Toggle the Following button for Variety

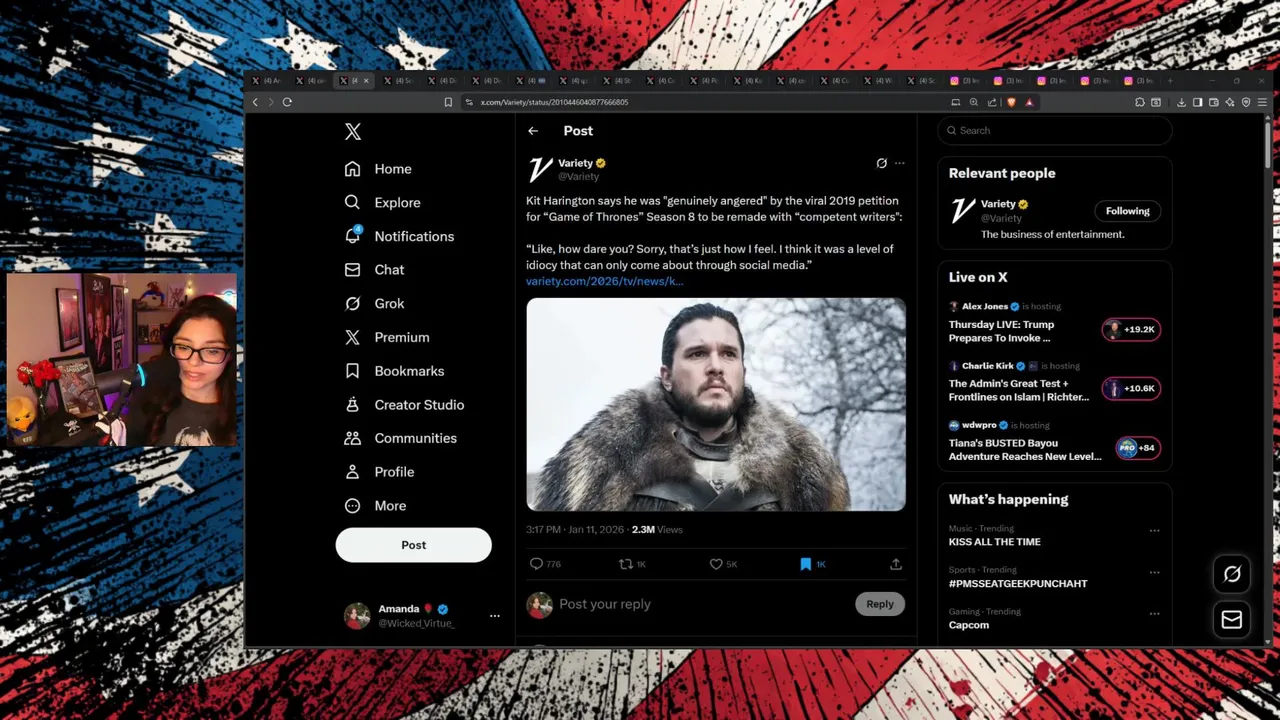click(x=1127, y=211)
